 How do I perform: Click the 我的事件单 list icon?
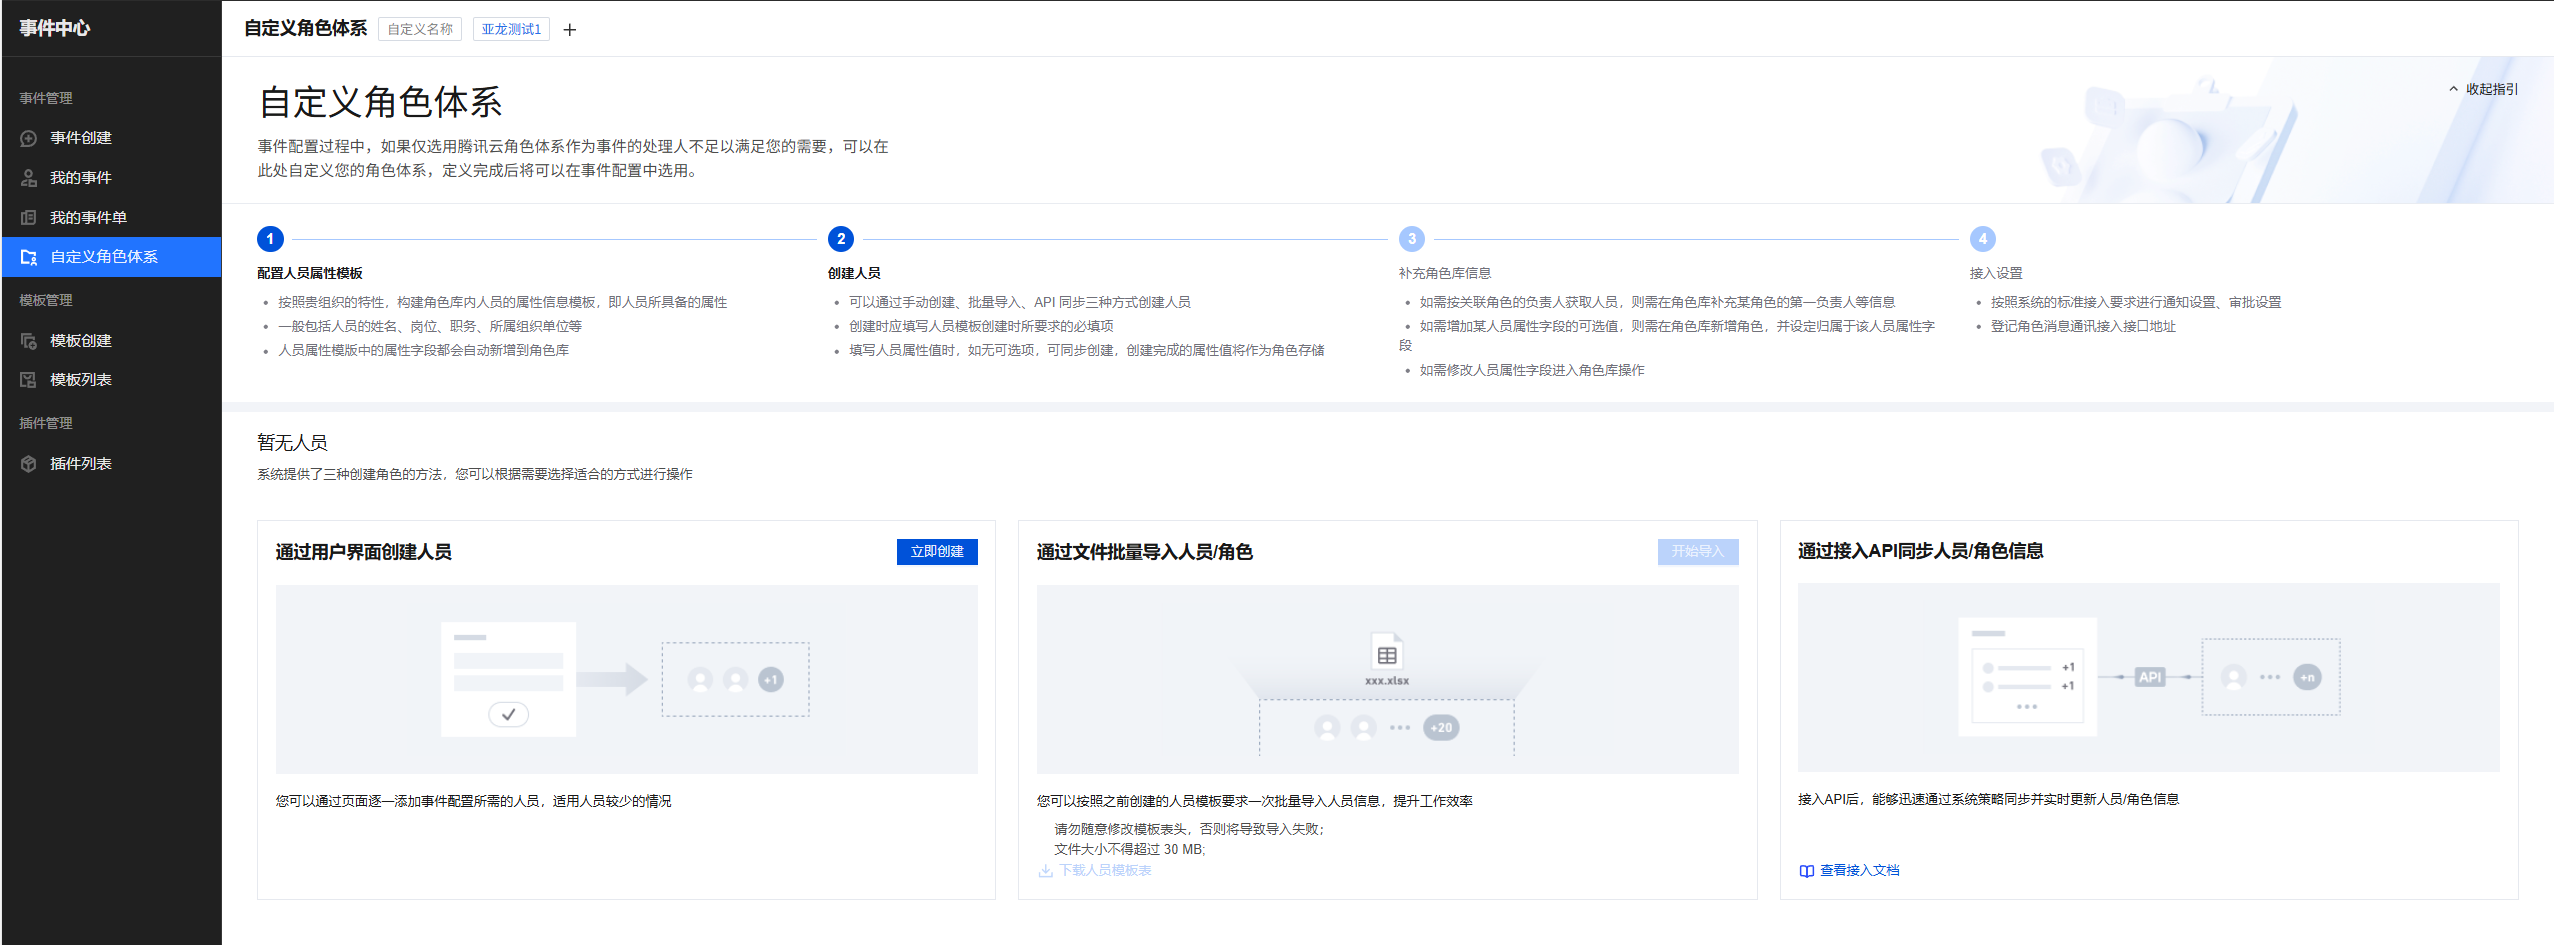[x=29, y=218]
